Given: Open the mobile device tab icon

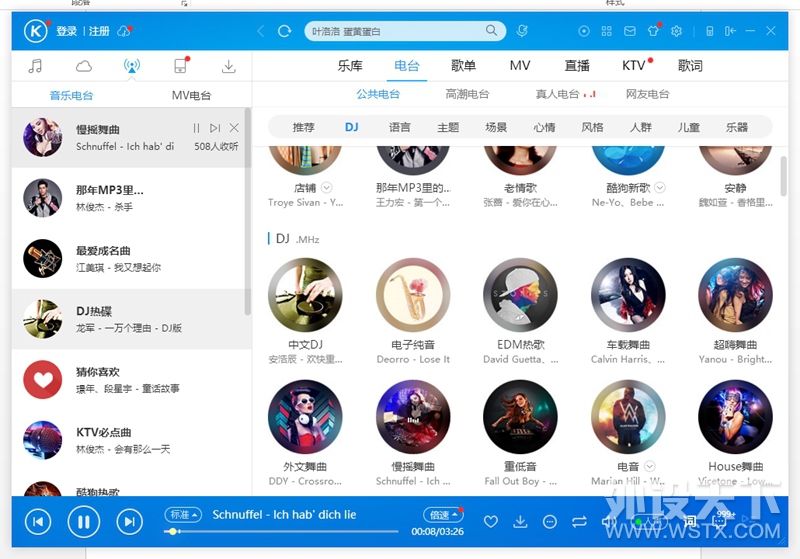Looking at the screenshot, I should coord(180,66).
